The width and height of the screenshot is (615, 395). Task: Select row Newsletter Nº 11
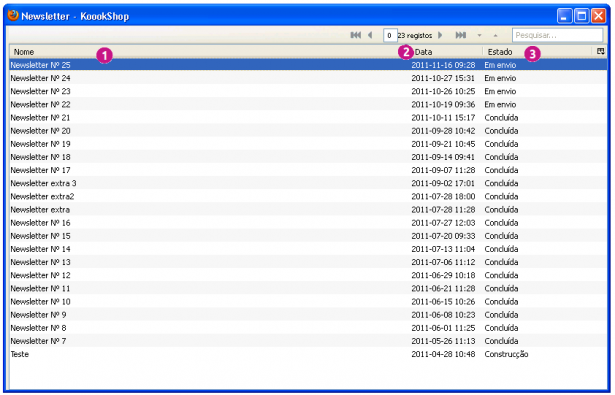[308, 288]
